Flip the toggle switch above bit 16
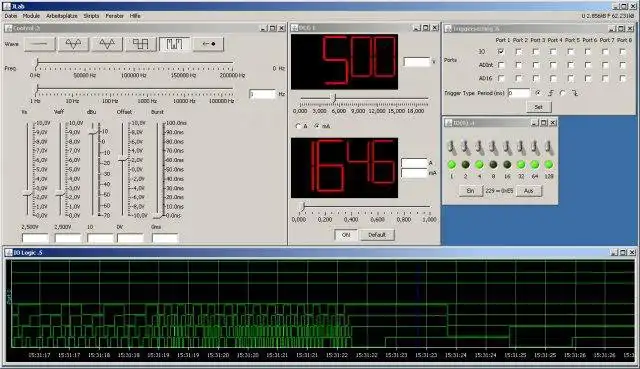640x369 pixels. (507, 147)
